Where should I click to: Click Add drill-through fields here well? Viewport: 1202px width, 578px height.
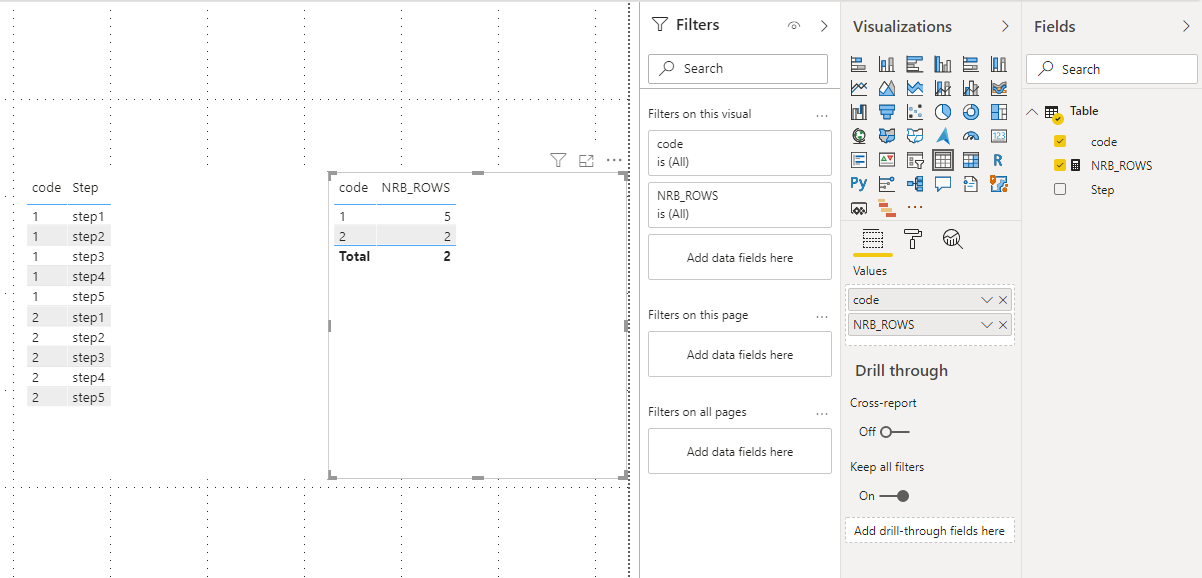pyautogui.click(x=930, y=531)
